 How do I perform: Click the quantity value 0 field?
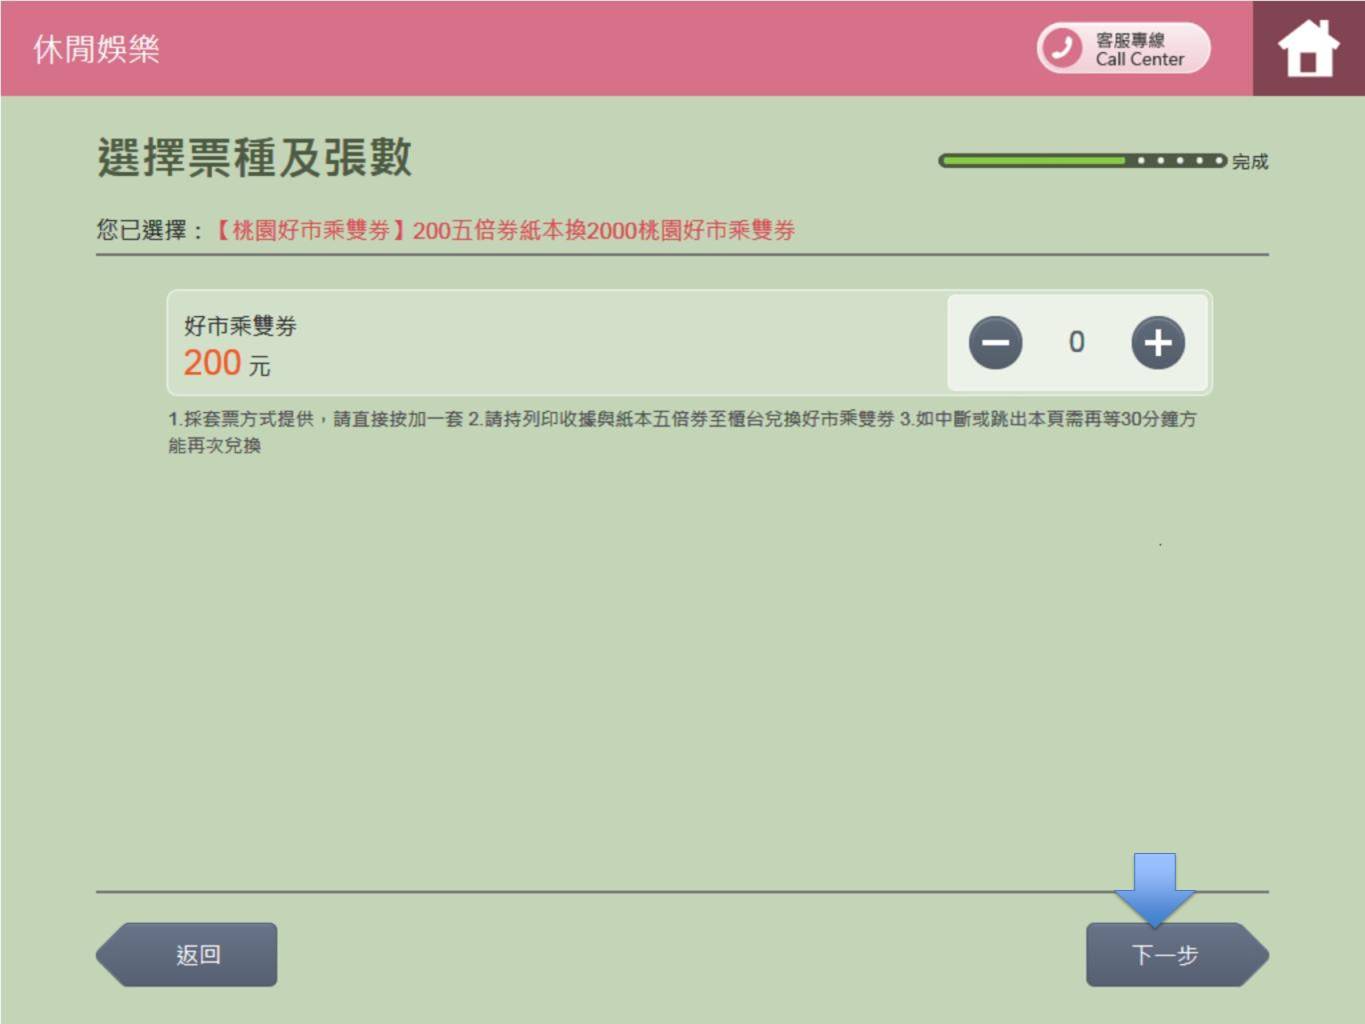pyautogui.click(x=1076, y=342)
